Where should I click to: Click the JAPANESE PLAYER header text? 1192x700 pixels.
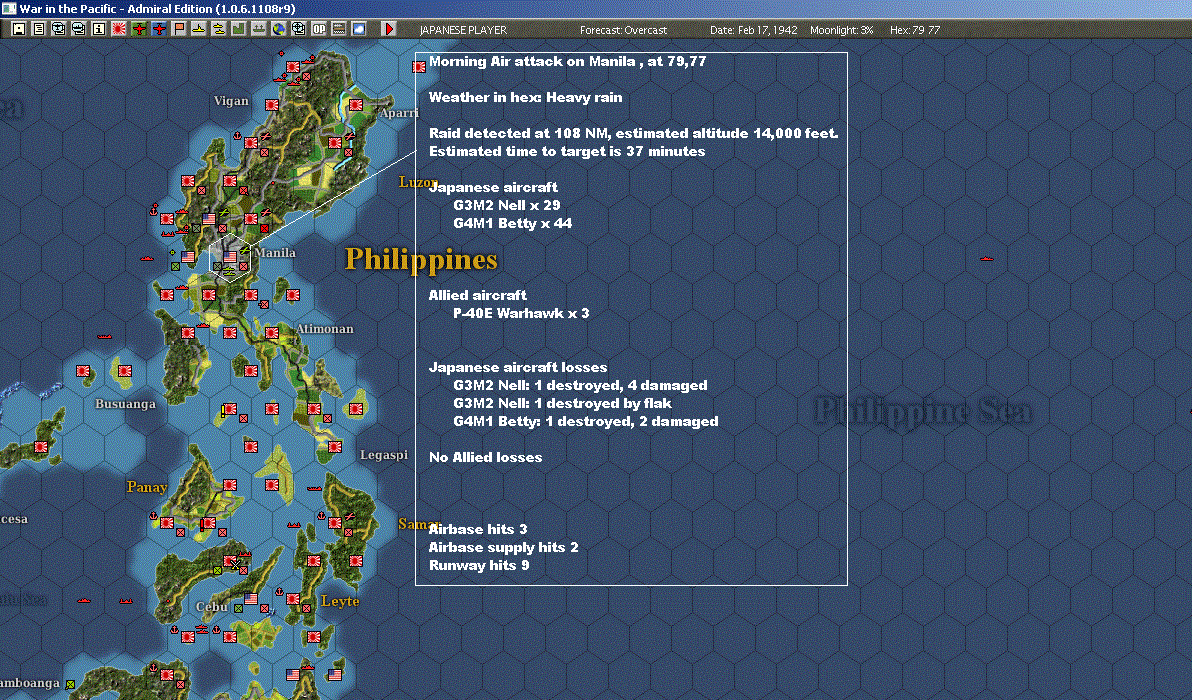[x=463, y=30]
